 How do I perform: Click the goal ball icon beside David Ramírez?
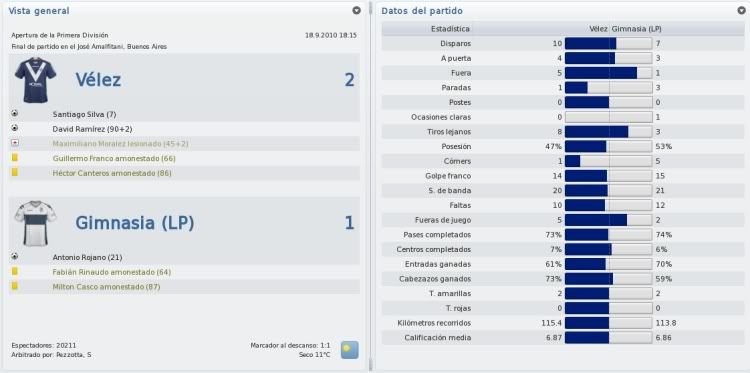pos(15,128)
